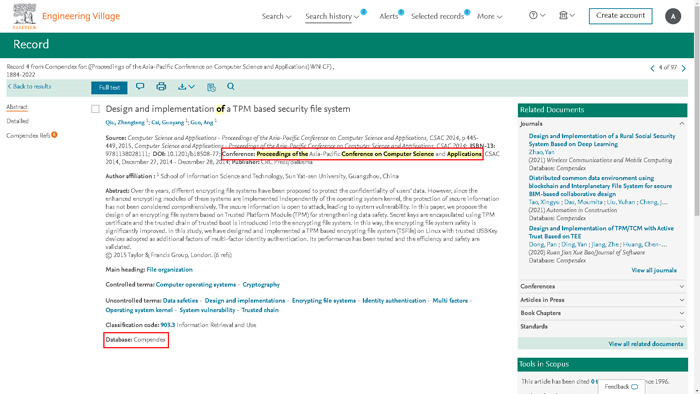This screenshot has height=394, width=700.
Task: Expand the Book Chapters section
Action: point(602,313)
